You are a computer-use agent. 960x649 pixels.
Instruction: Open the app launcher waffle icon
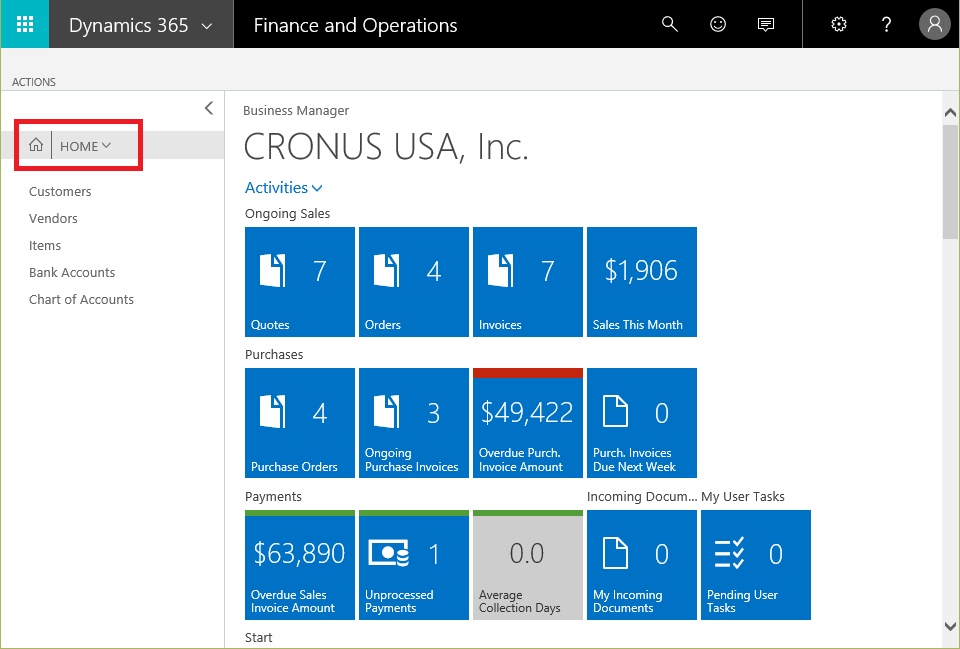24,24
